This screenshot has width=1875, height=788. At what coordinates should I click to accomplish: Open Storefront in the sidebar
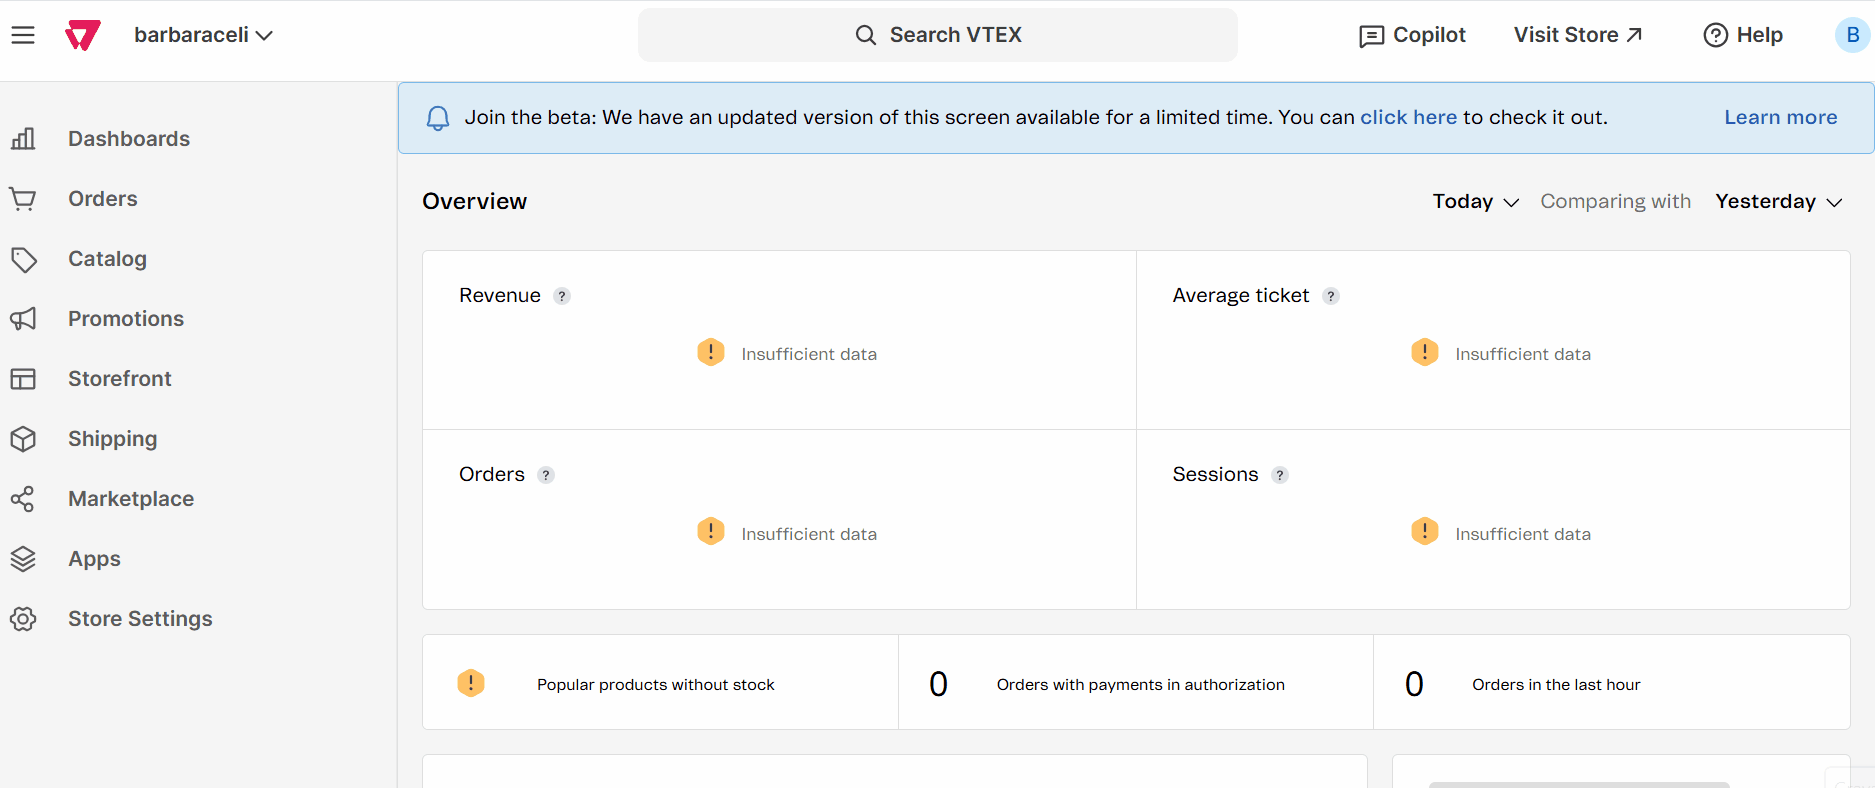tap(119, 379)
